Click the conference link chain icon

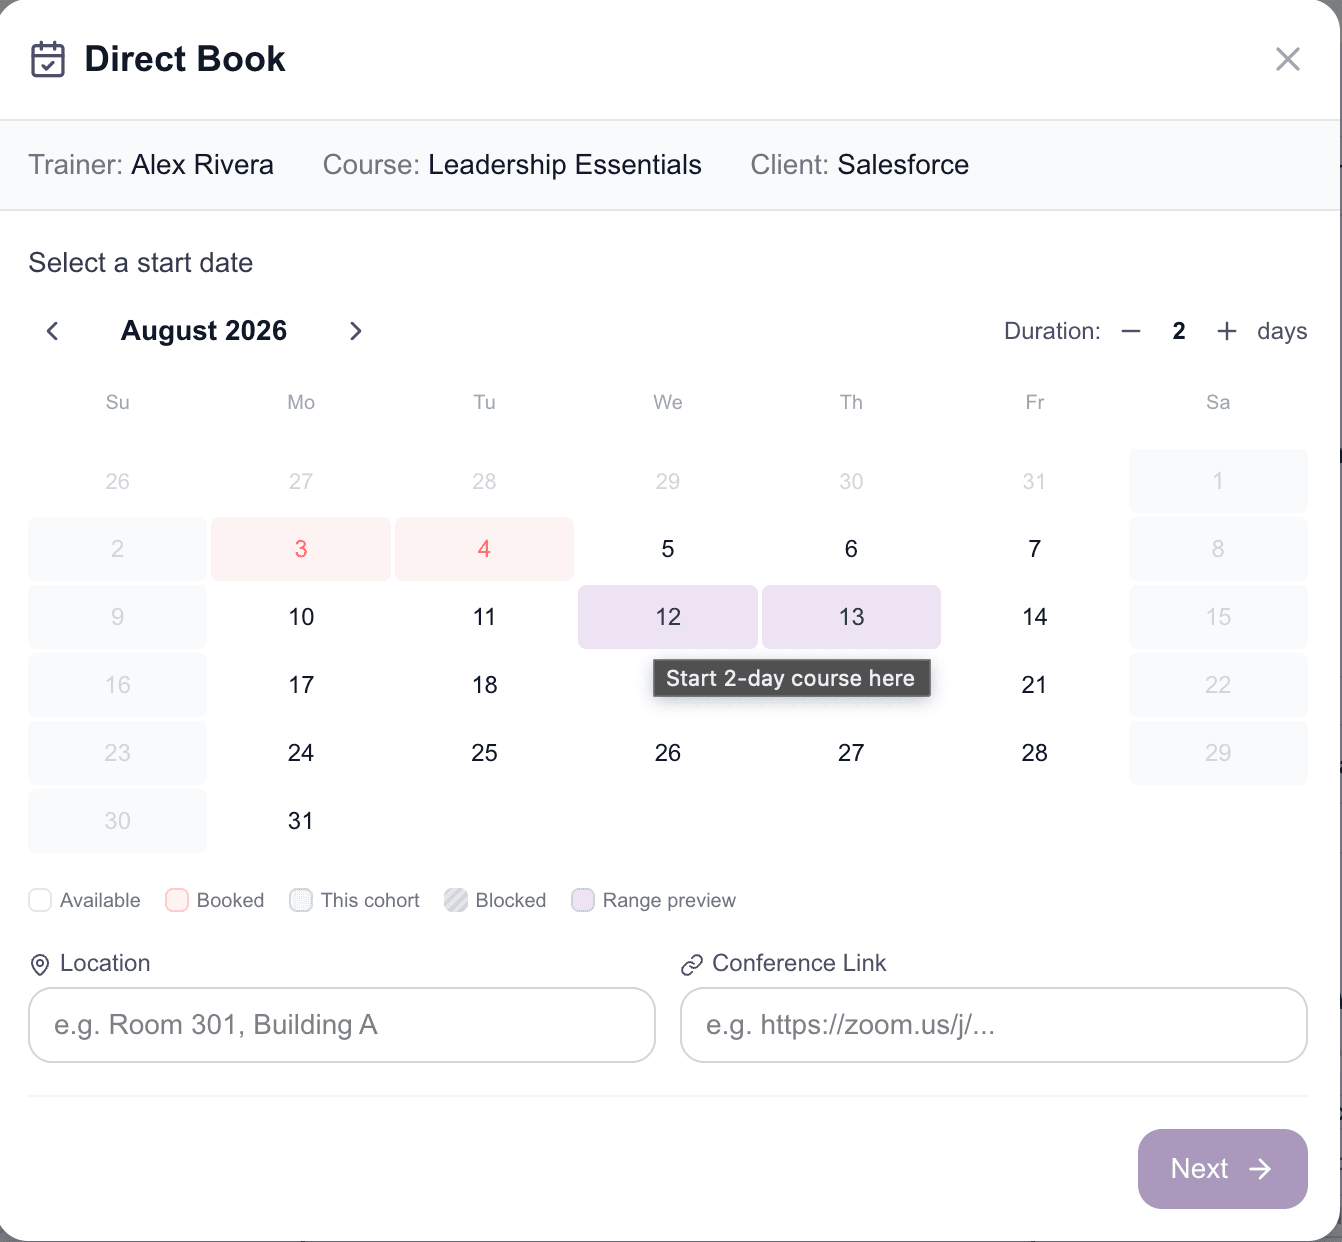(x=692, y=964)
